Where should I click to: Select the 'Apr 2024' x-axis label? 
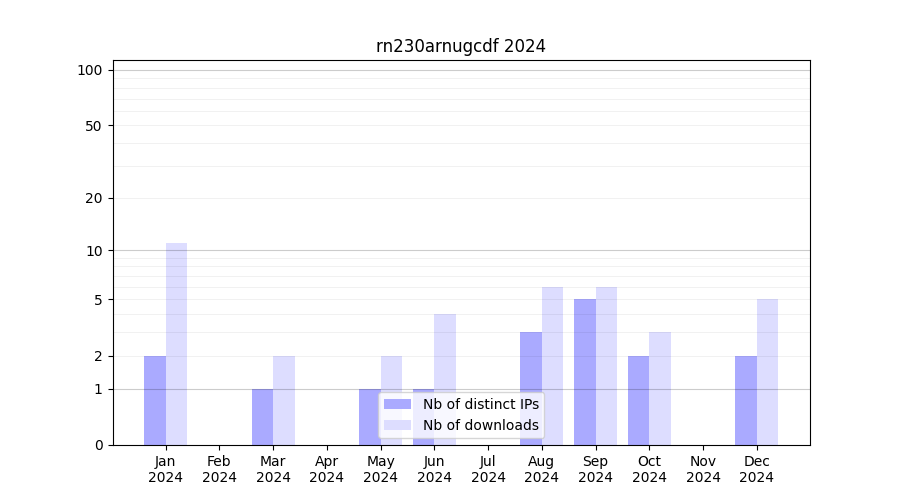[x=327, y=469]
